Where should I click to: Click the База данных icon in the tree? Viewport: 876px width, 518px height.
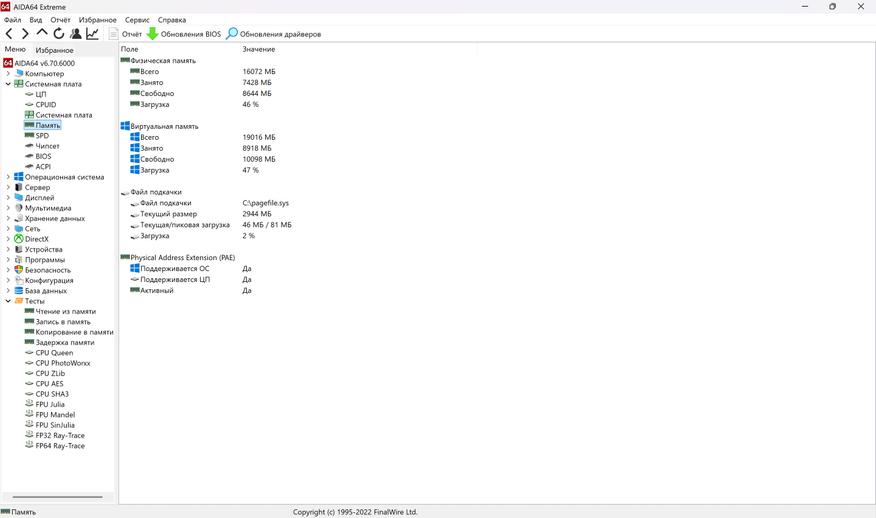[18, 291]
